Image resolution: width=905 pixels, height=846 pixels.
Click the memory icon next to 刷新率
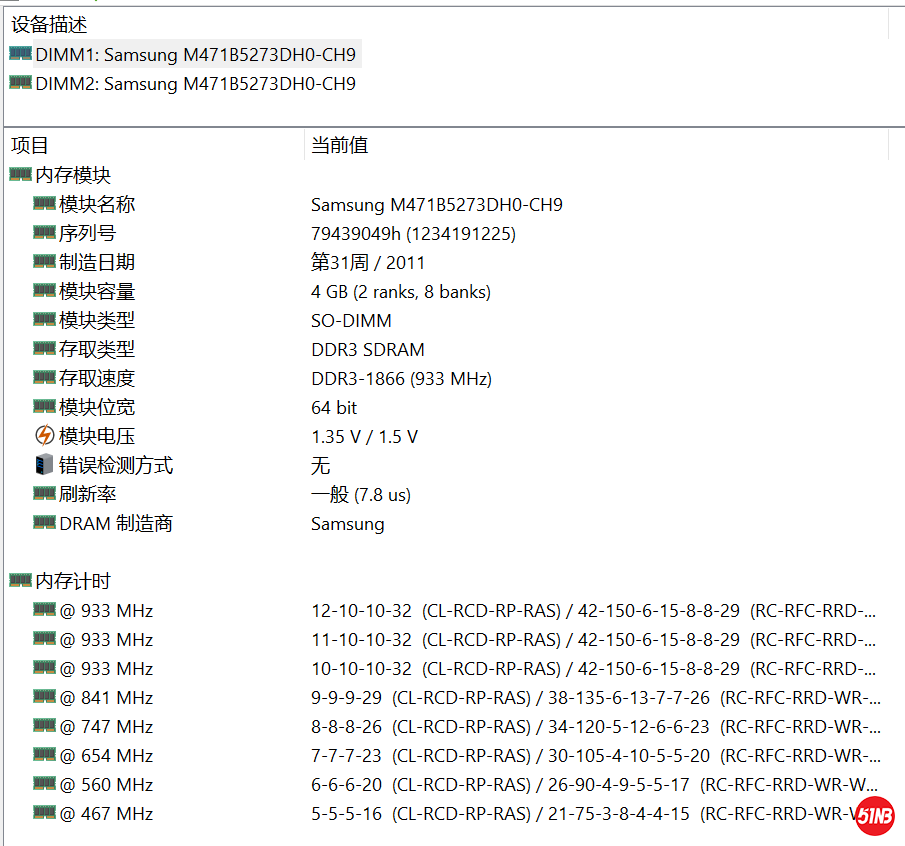coord(43,494)
